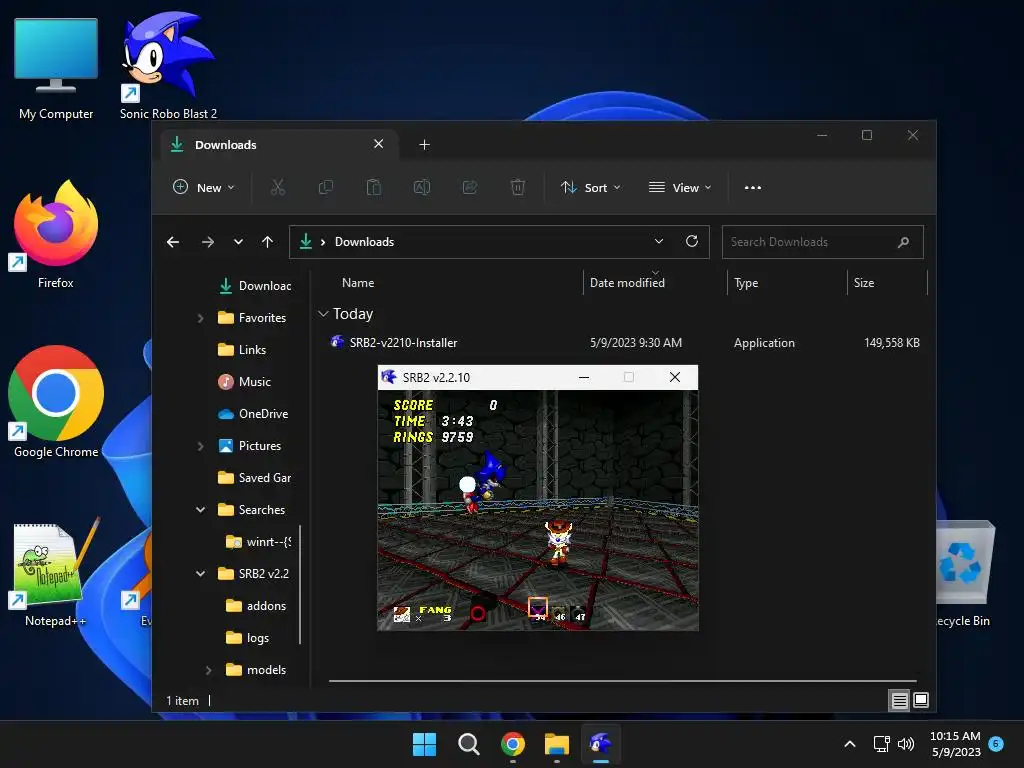Viewport: 1024px width, 768px height.
Task: Click Downloads in the address bar
Action: [x=364, y=242]
